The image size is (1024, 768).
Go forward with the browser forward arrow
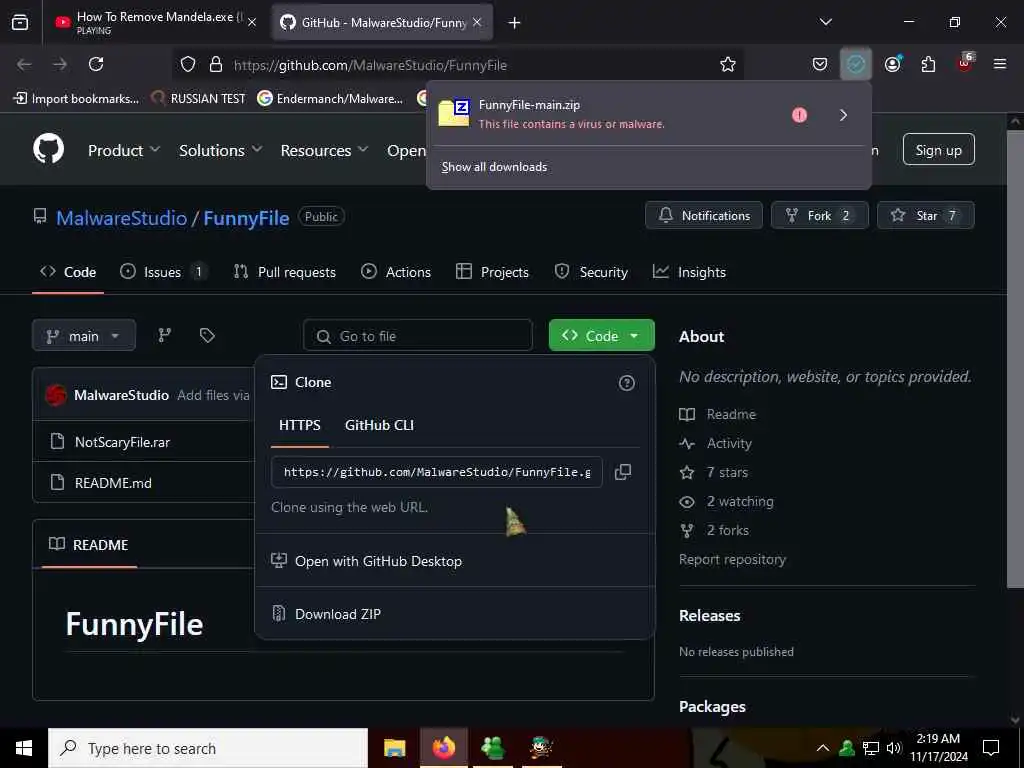[x=60, y=64]
